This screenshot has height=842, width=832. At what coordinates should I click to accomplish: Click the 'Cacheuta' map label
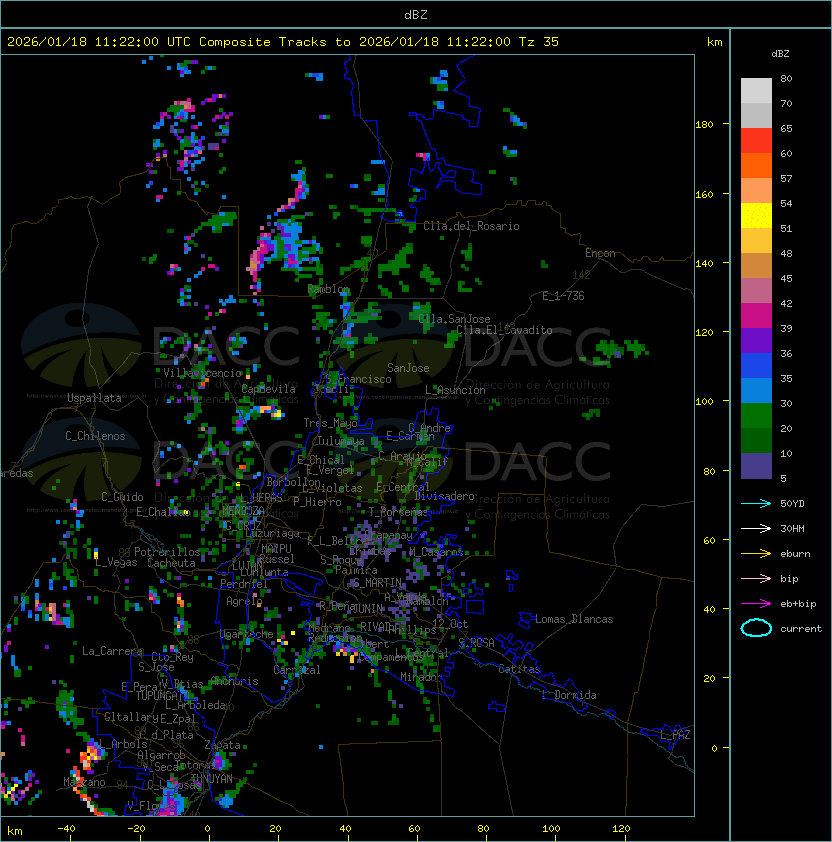pyautogui.click(x=171, y=563)
